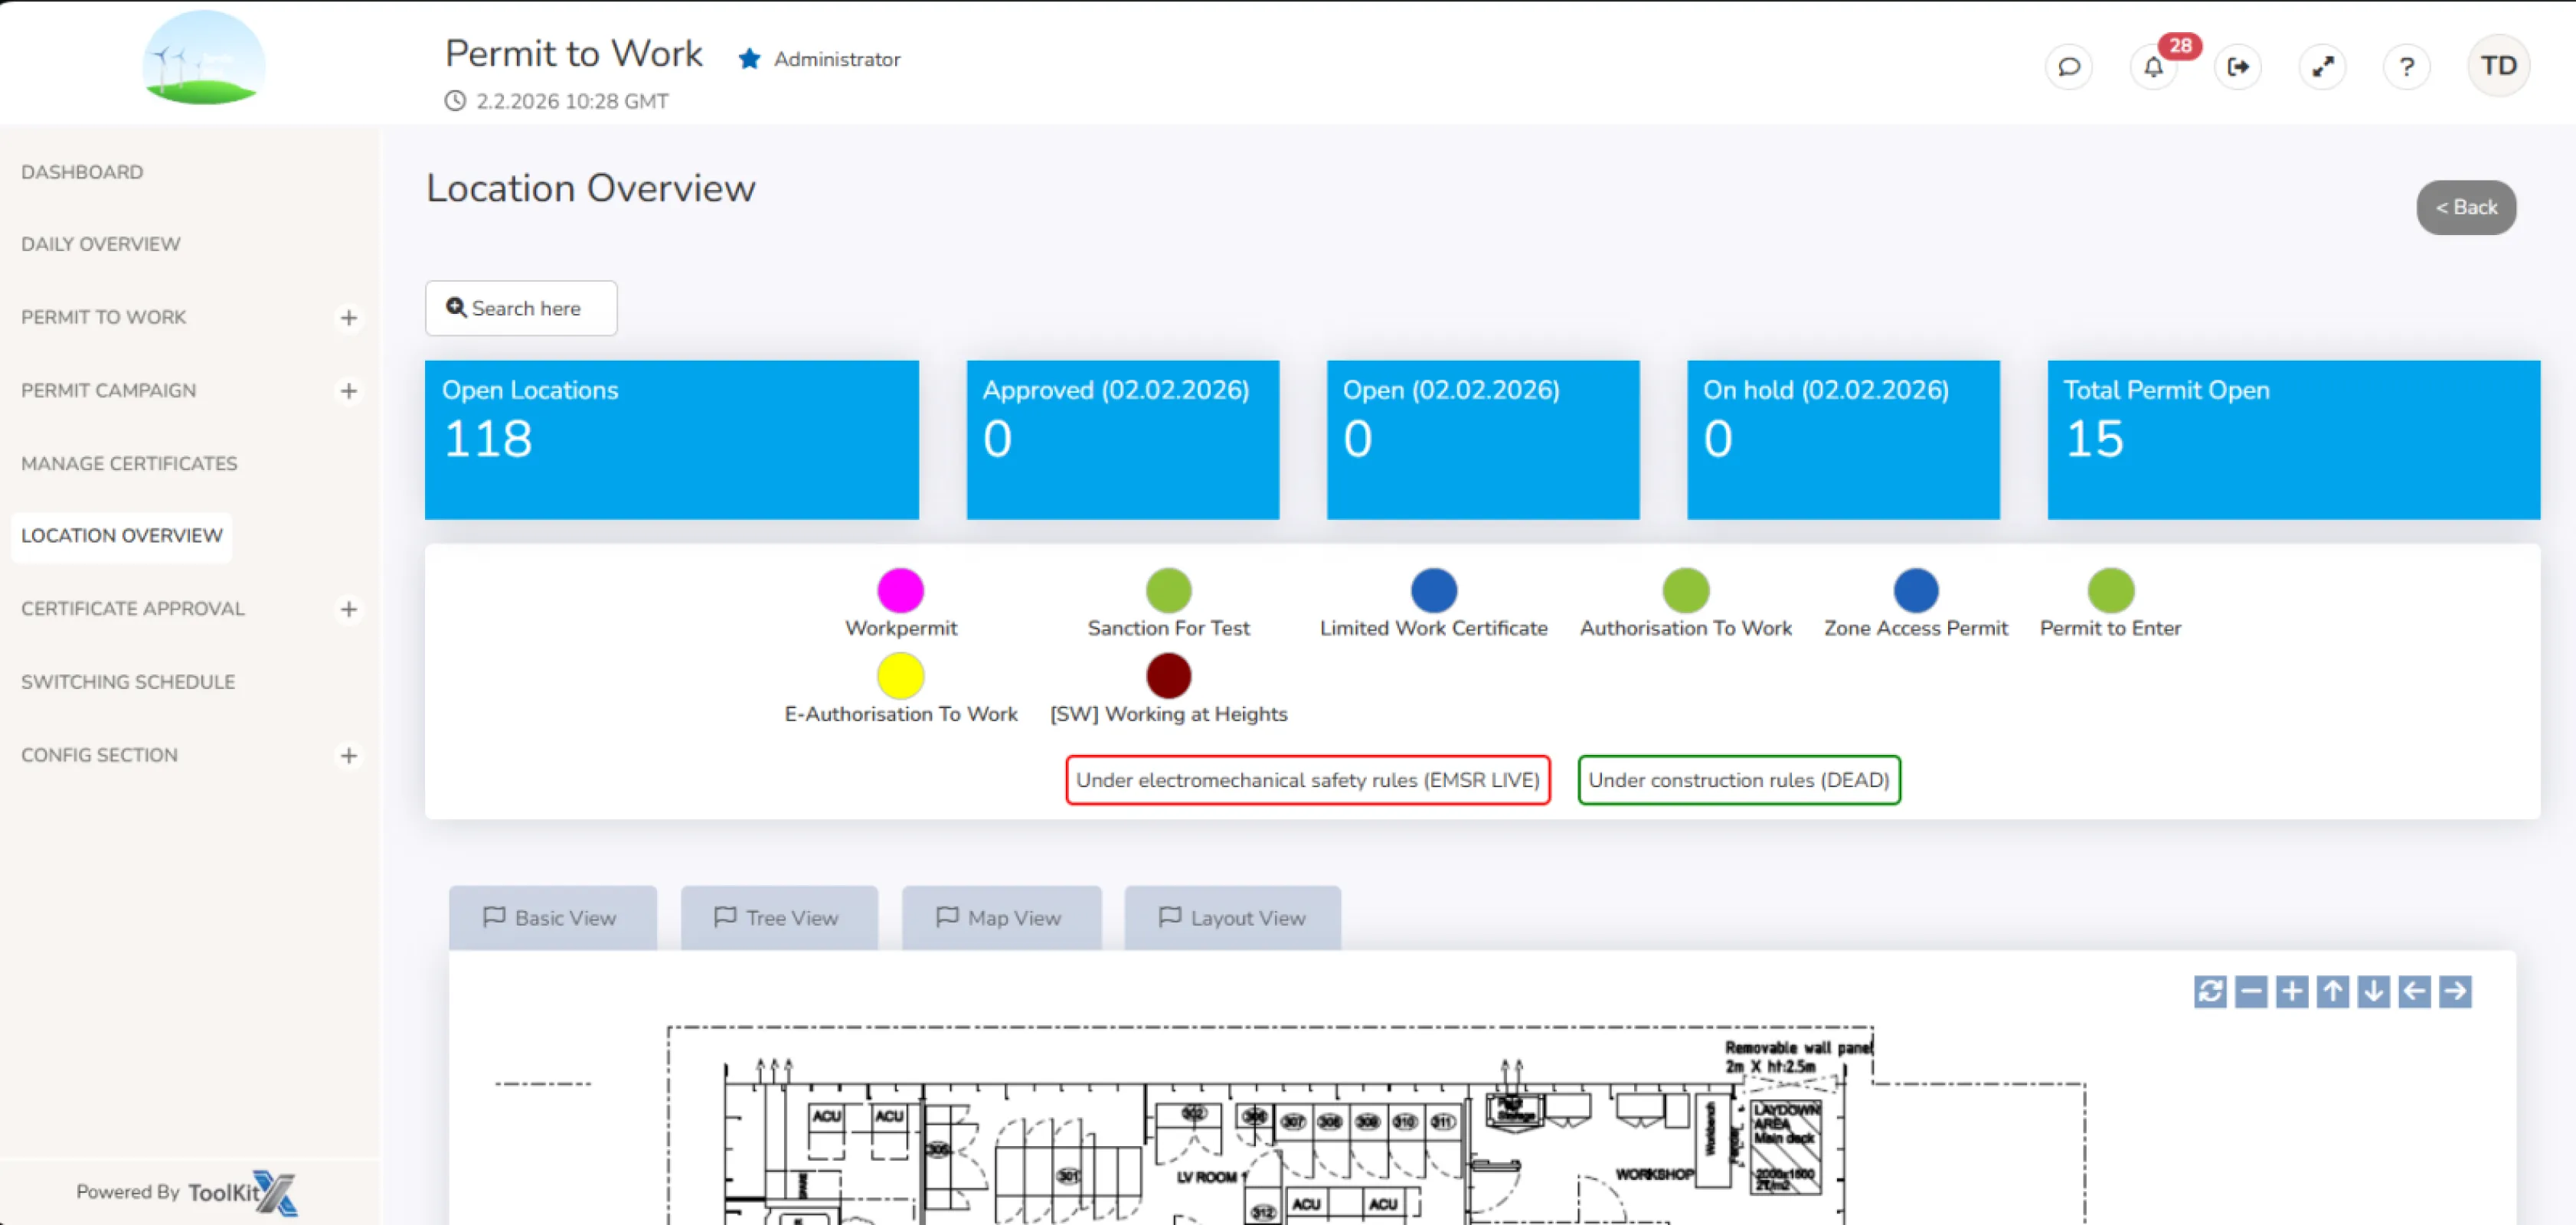Click the Back button
Screen dimensions: 2576x1225
click(2466, 207)
